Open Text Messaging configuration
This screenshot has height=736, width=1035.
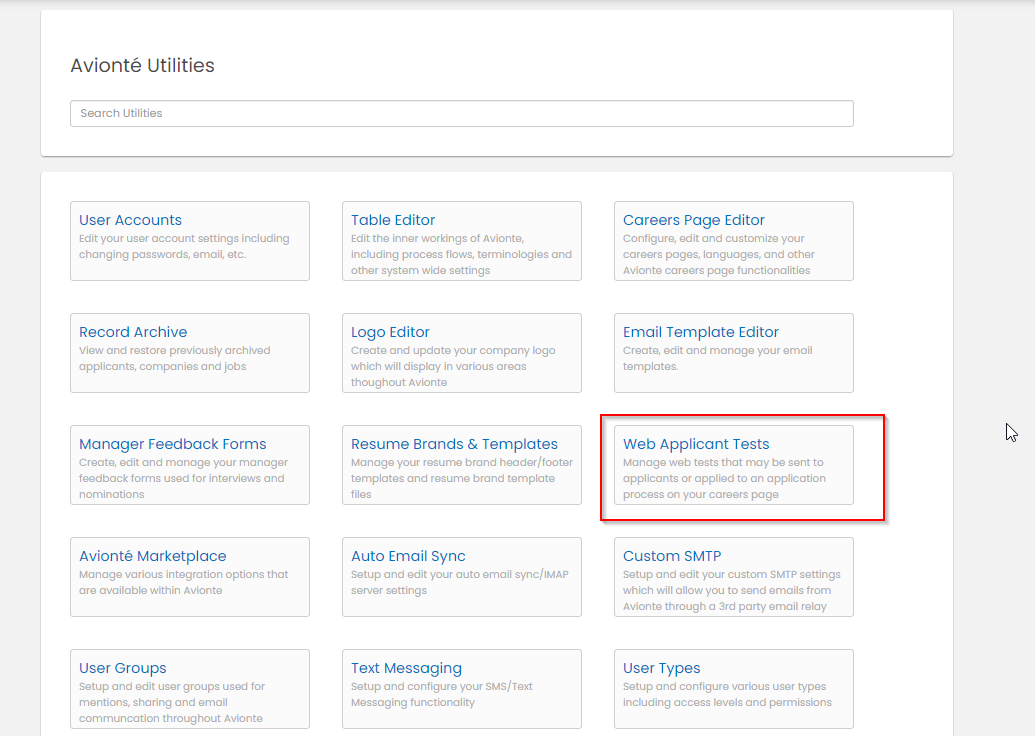[x=406, y=668]
